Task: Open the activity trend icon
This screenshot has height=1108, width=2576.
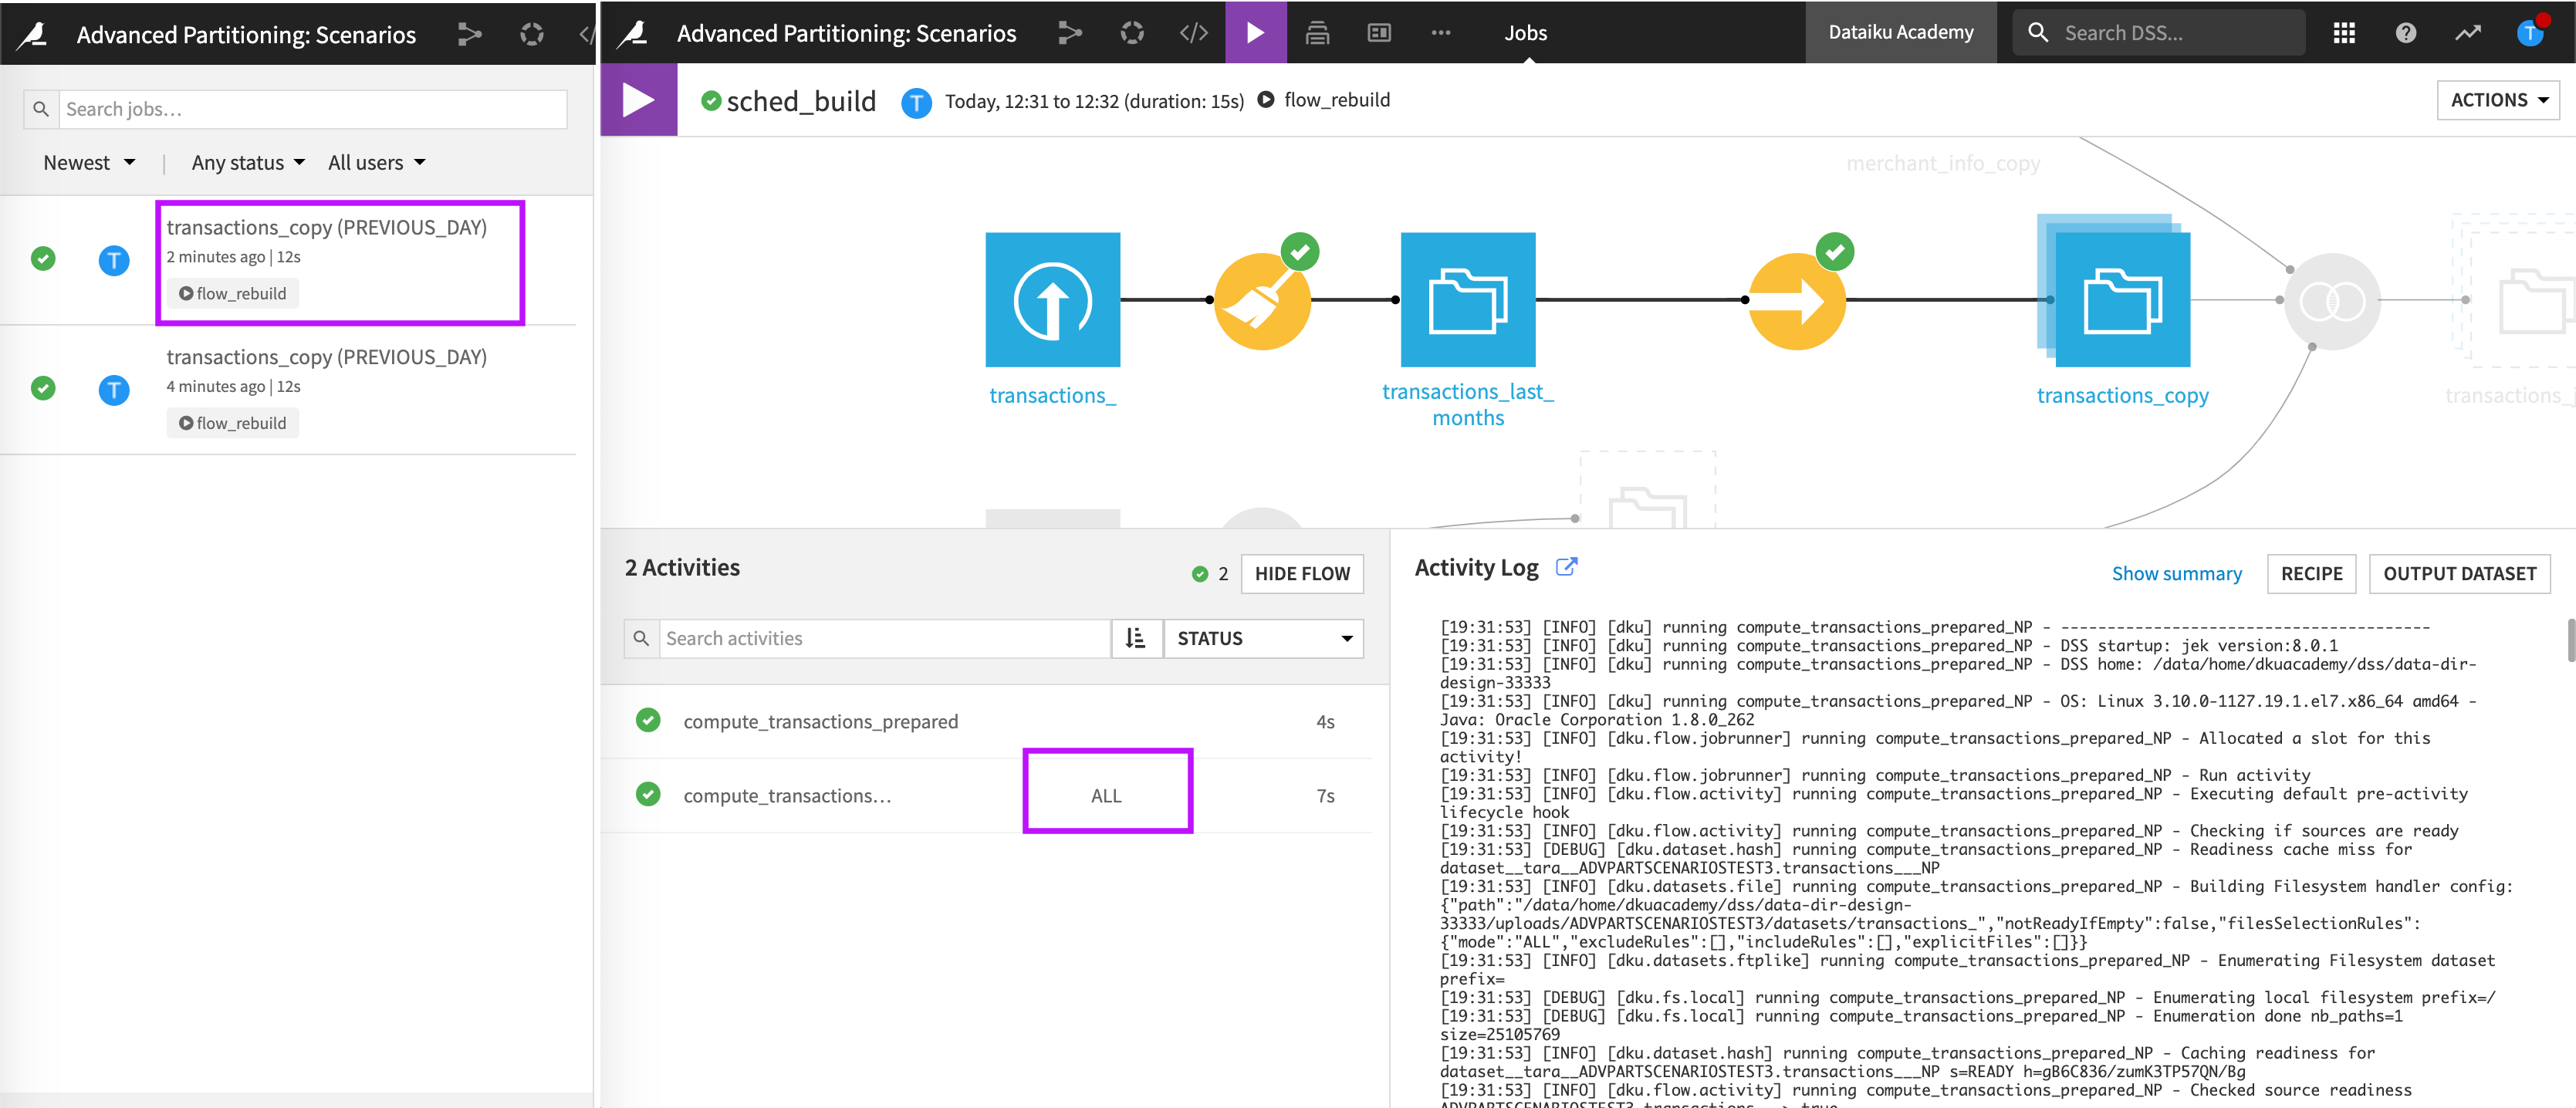Action: pos(2467,33)
